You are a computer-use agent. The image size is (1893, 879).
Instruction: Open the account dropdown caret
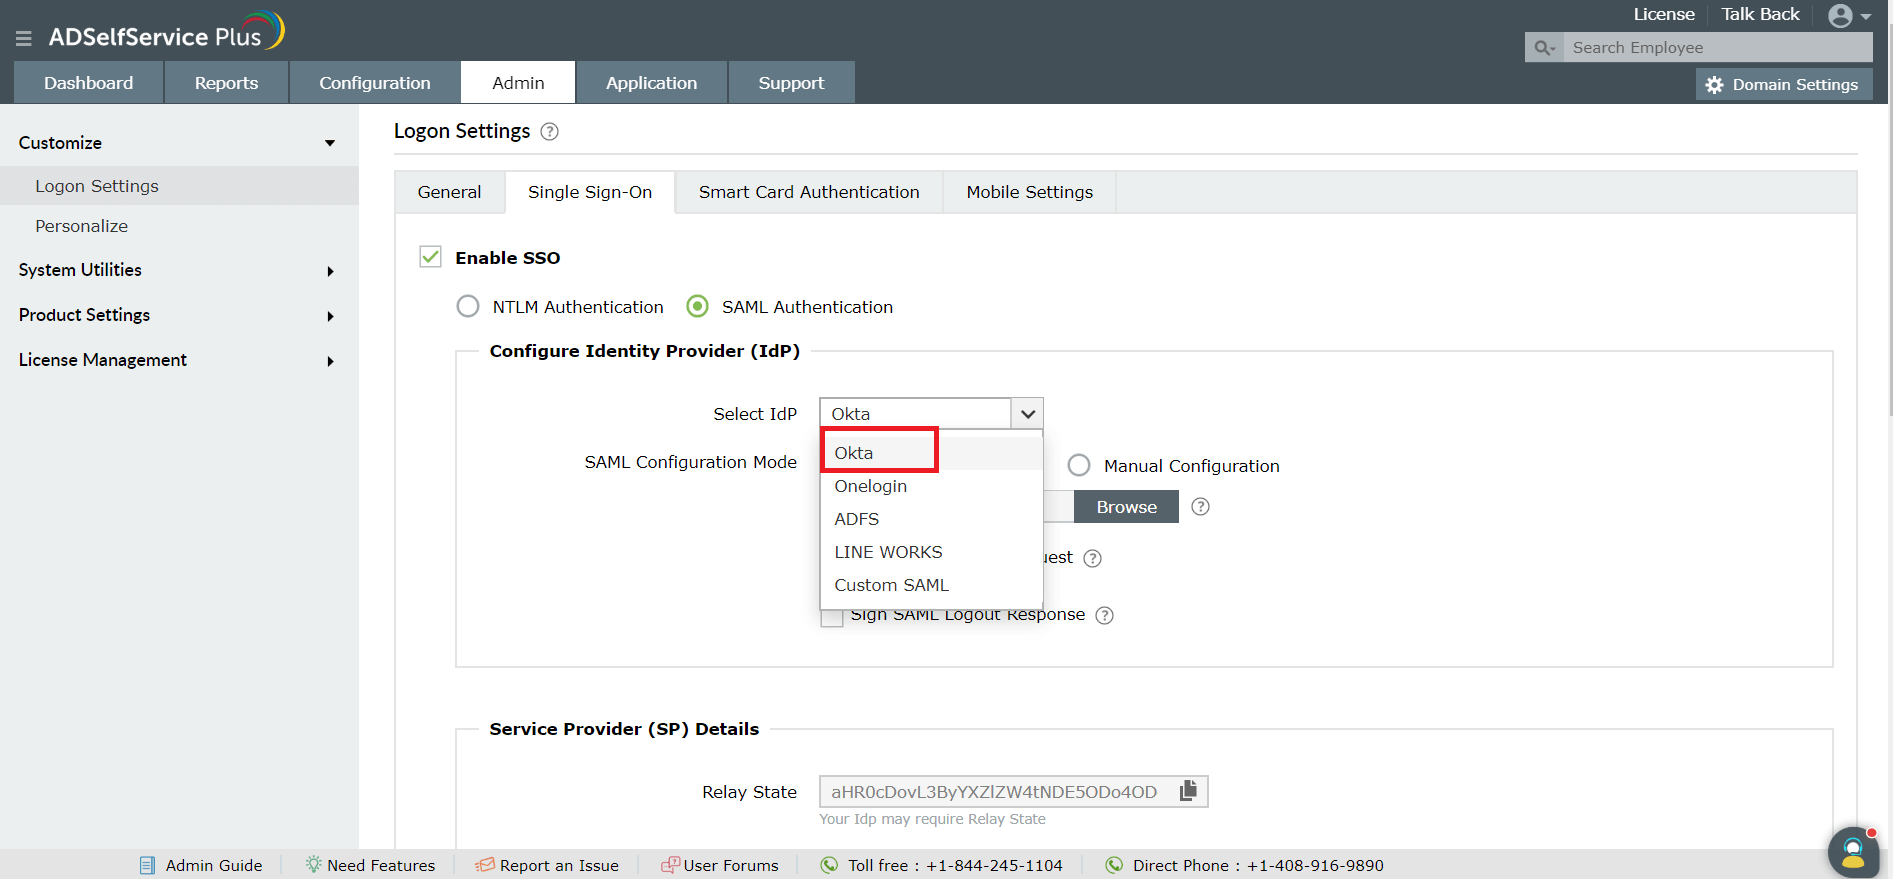[x=1866, y=17]
